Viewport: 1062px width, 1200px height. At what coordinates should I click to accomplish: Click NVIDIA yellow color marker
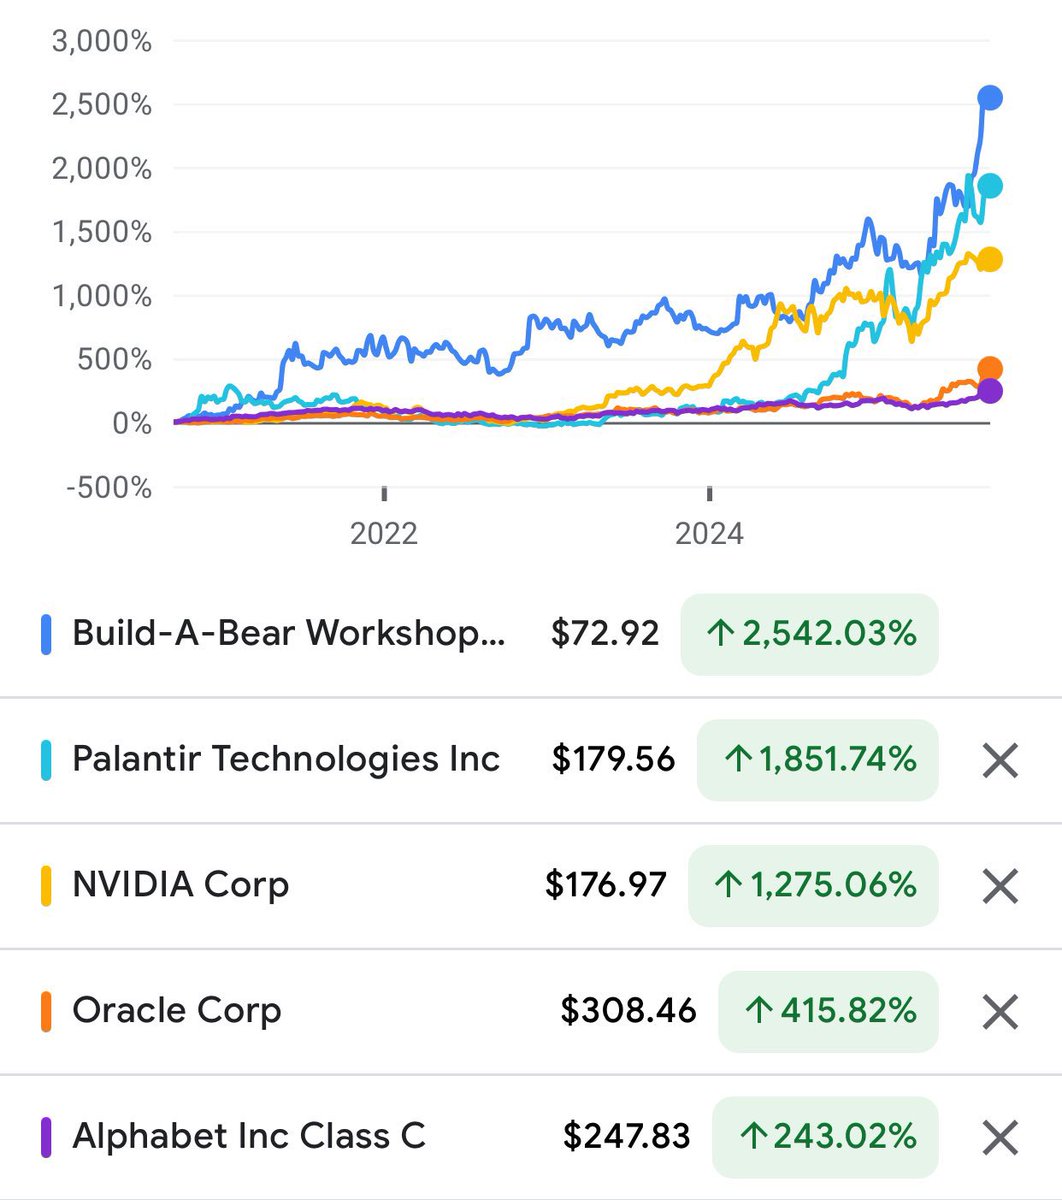coord(46,886)
